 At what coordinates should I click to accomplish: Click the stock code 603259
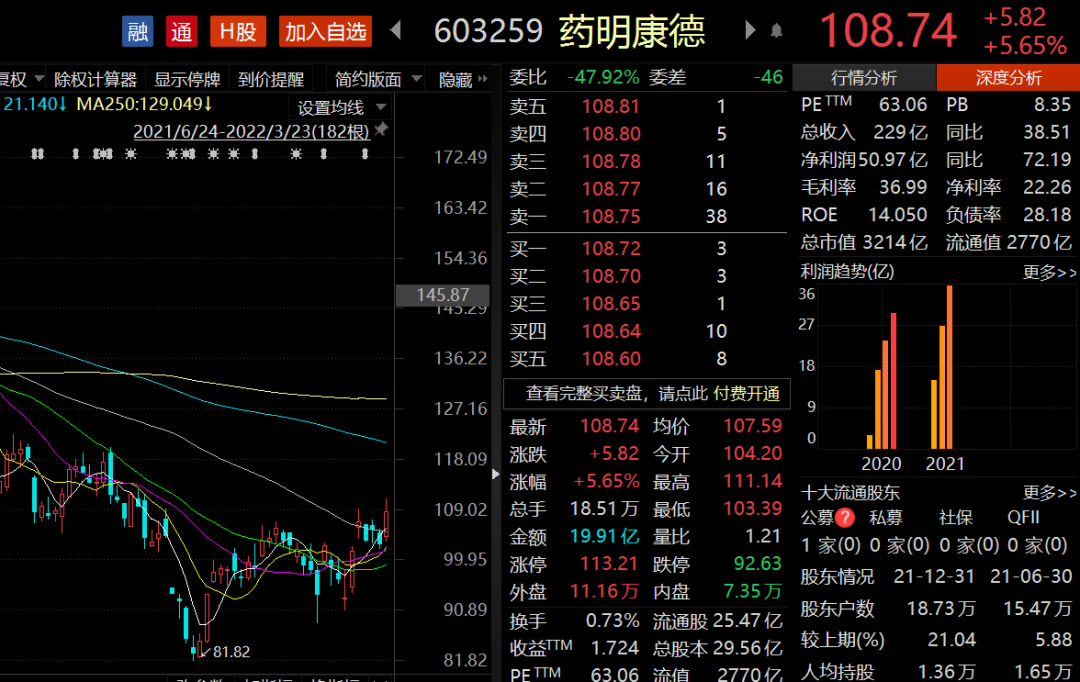[x=488, y=31]
